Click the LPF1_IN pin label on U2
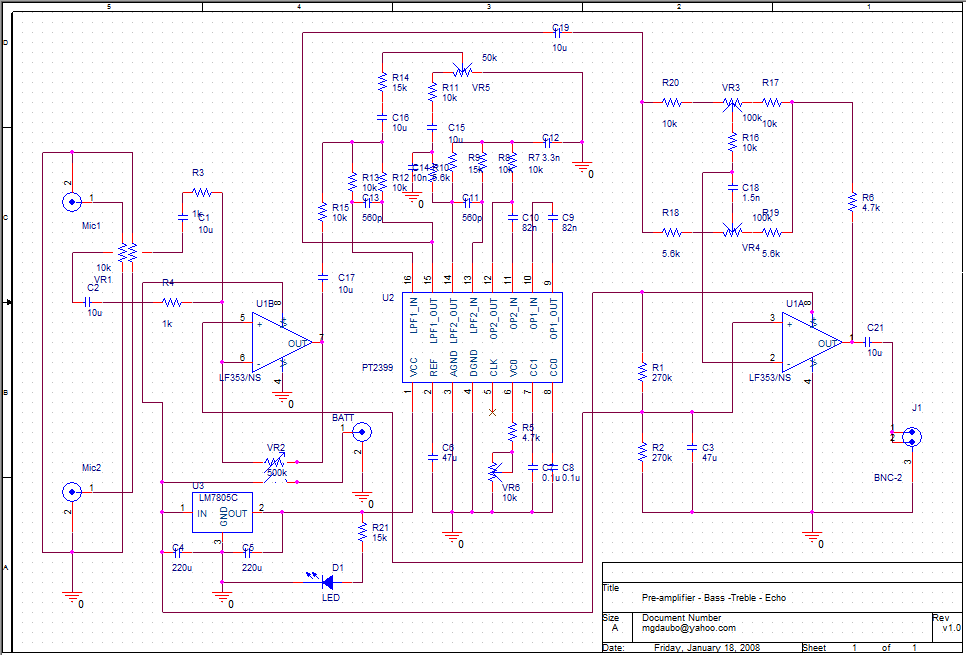This screenshot has height=655, width=966. (x=413, y=315)
